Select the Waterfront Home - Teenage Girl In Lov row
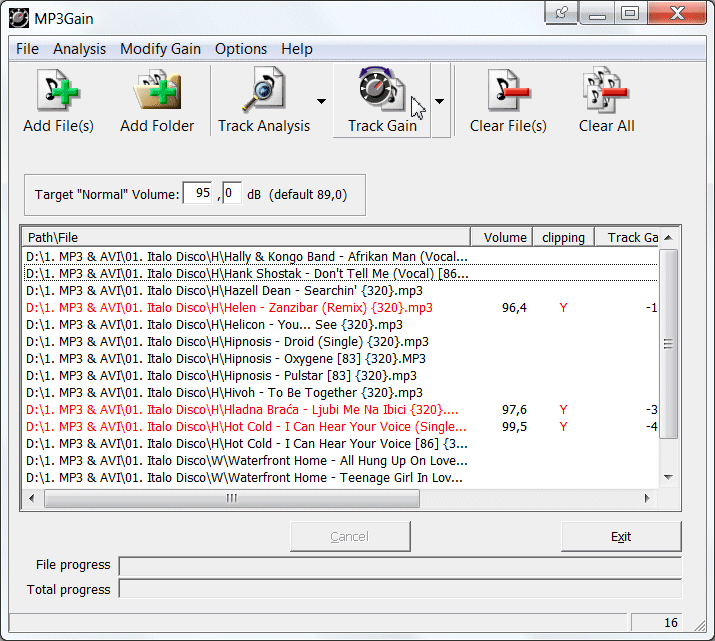The height and width of the screenshot is (641, 715). click(341, 477)
